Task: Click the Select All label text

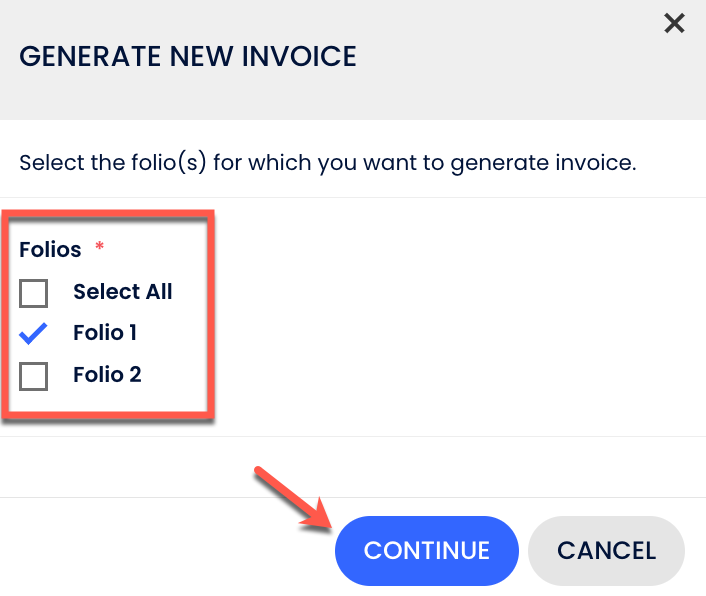Action: tap(122, 292)
